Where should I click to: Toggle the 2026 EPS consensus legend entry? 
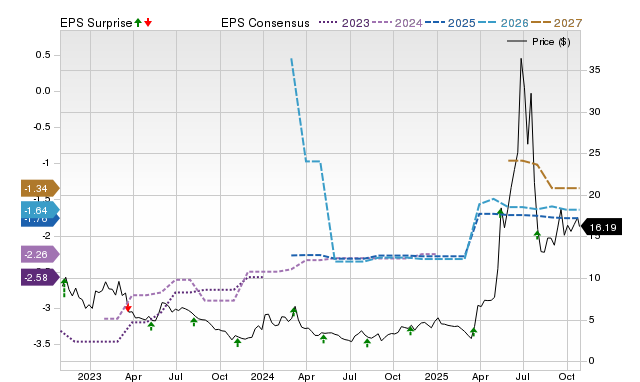(503, 23)
